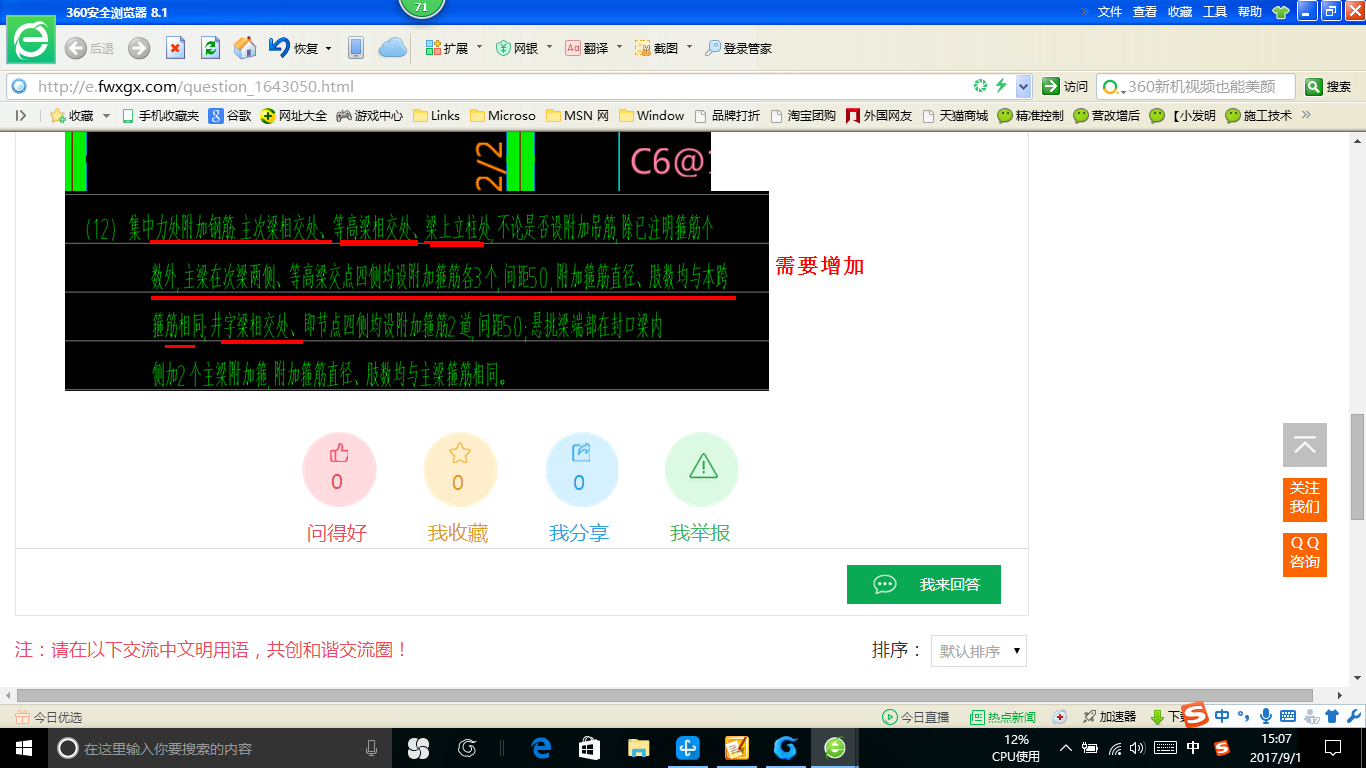Expand the 截图 dropdown arrow
This screenshot has width=1366, height=768.
point(689,47)
